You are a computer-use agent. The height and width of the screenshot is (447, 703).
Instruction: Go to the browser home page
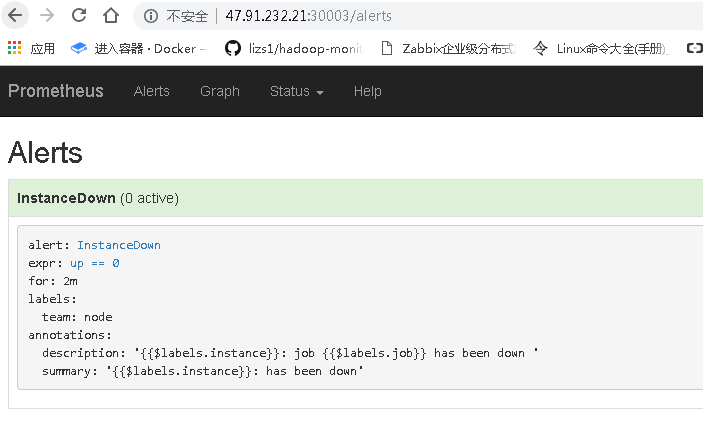(x=111, y=16)
